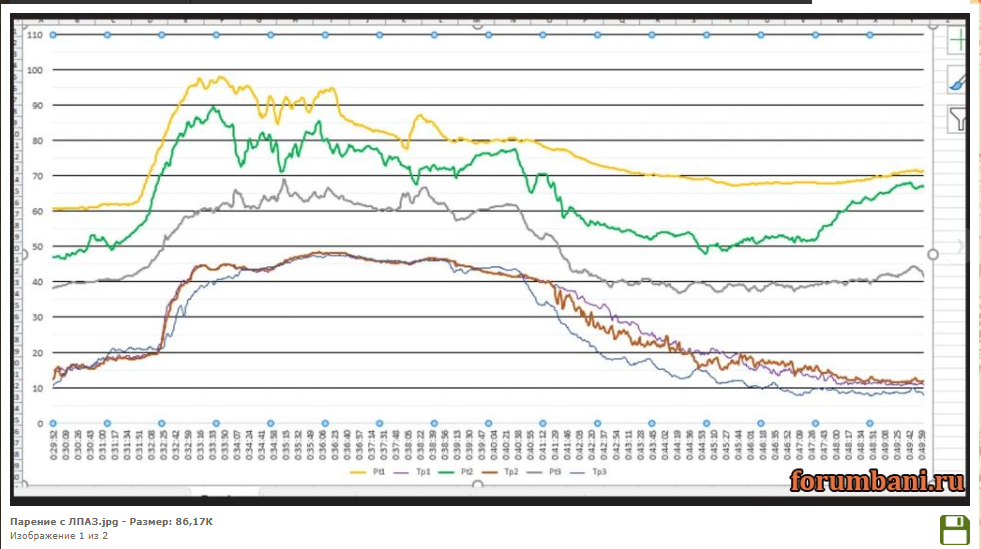Select the brown Tp2 line's color swatch in legend
Image resolution: width=981 pixels, height=549 pixels.
click(490, 472)
